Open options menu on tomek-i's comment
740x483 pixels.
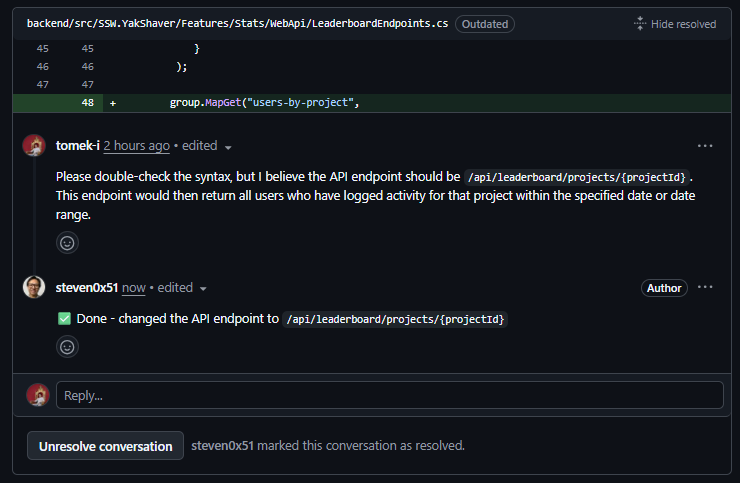click(705, 146)
